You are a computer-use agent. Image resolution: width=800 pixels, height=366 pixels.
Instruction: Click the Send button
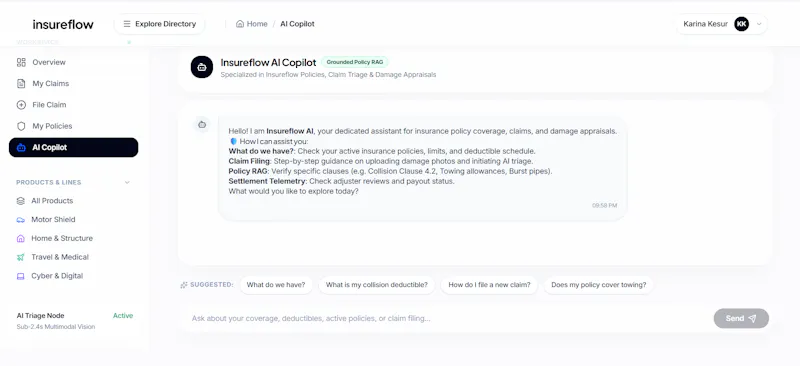741,319
